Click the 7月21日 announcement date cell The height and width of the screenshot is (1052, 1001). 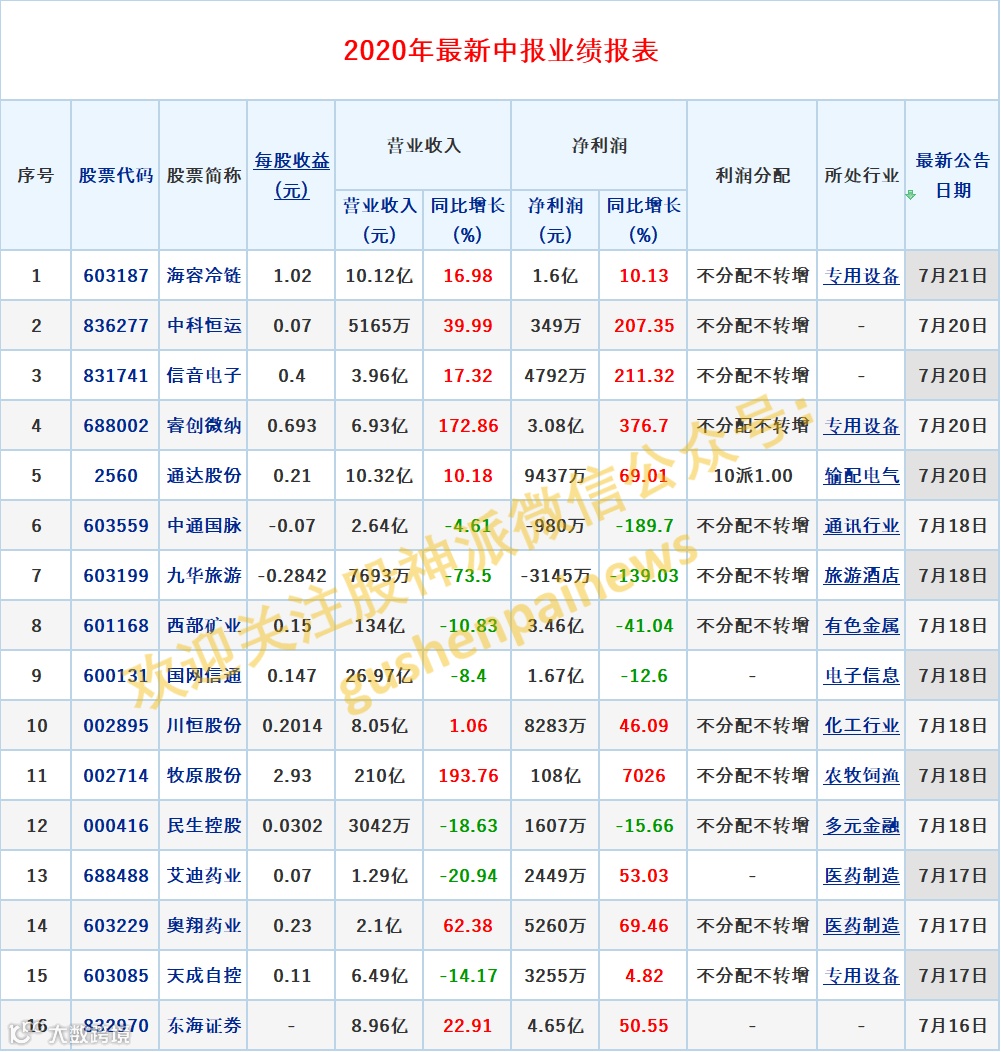click(953, 276)
